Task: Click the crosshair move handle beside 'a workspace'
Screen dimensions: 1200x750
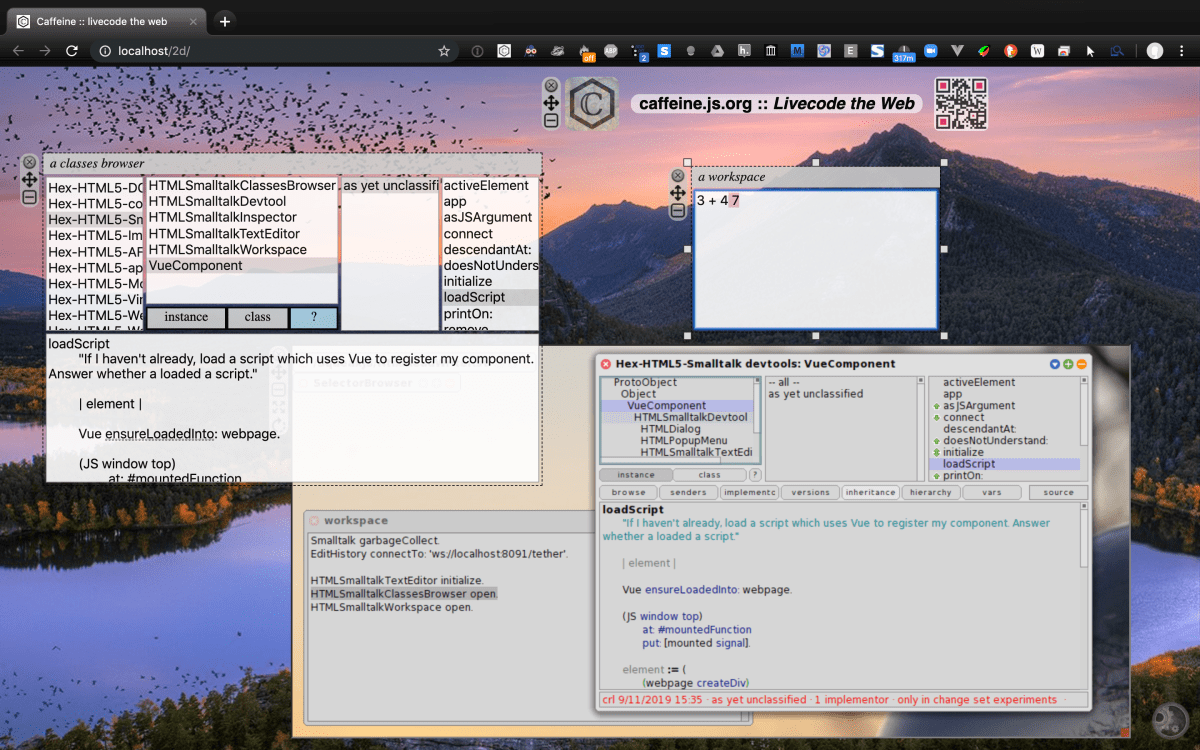Action: (678, 192)
